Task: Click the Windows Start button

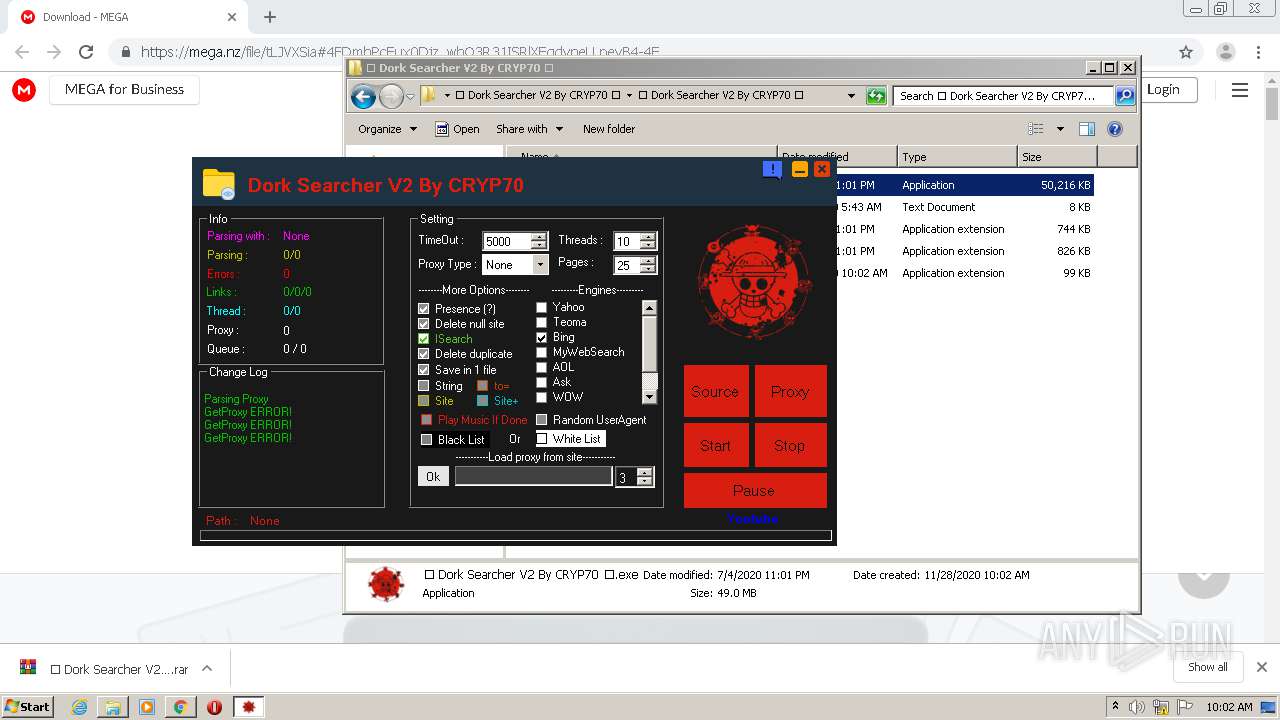Action: pyautogui.click(x=27, y=706)
